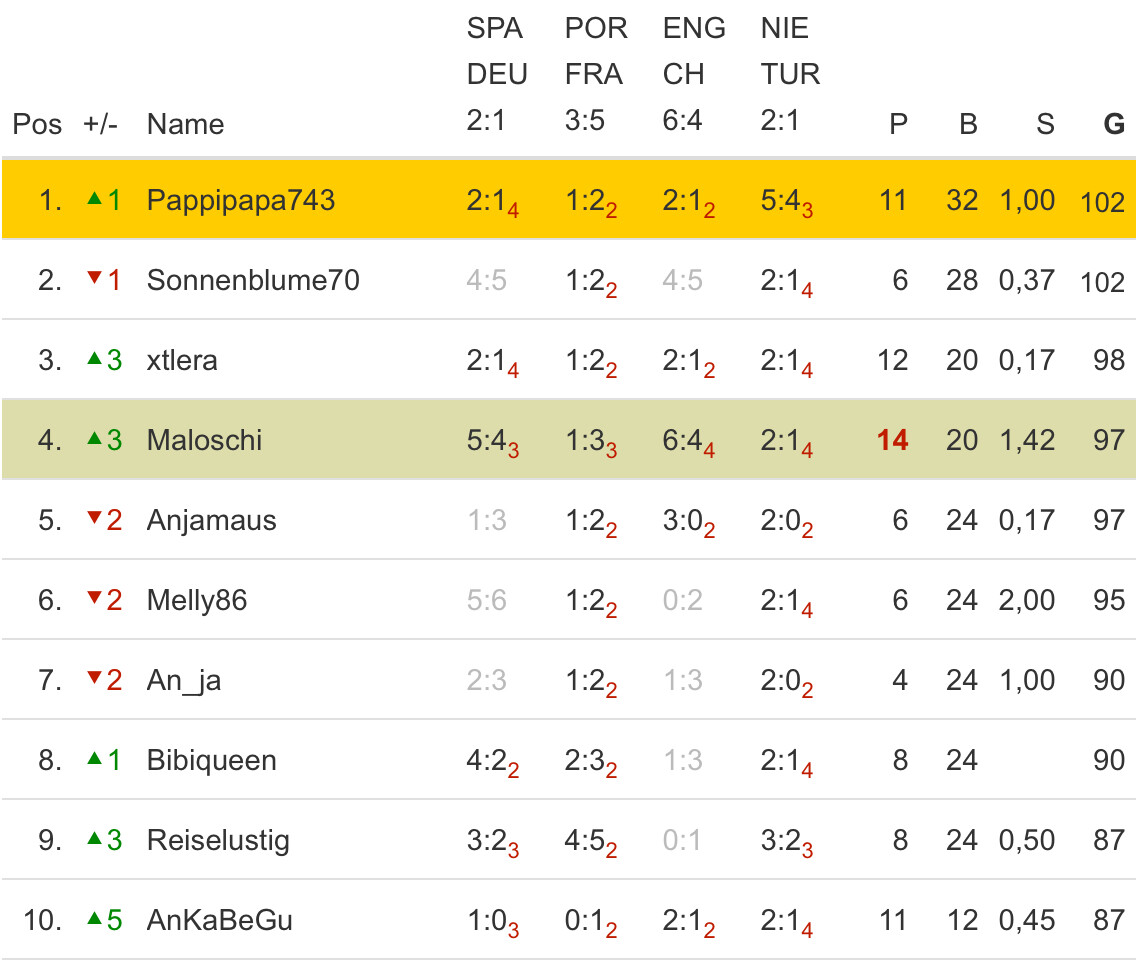Click Maloschi's red 14 points value

(892, 440)
